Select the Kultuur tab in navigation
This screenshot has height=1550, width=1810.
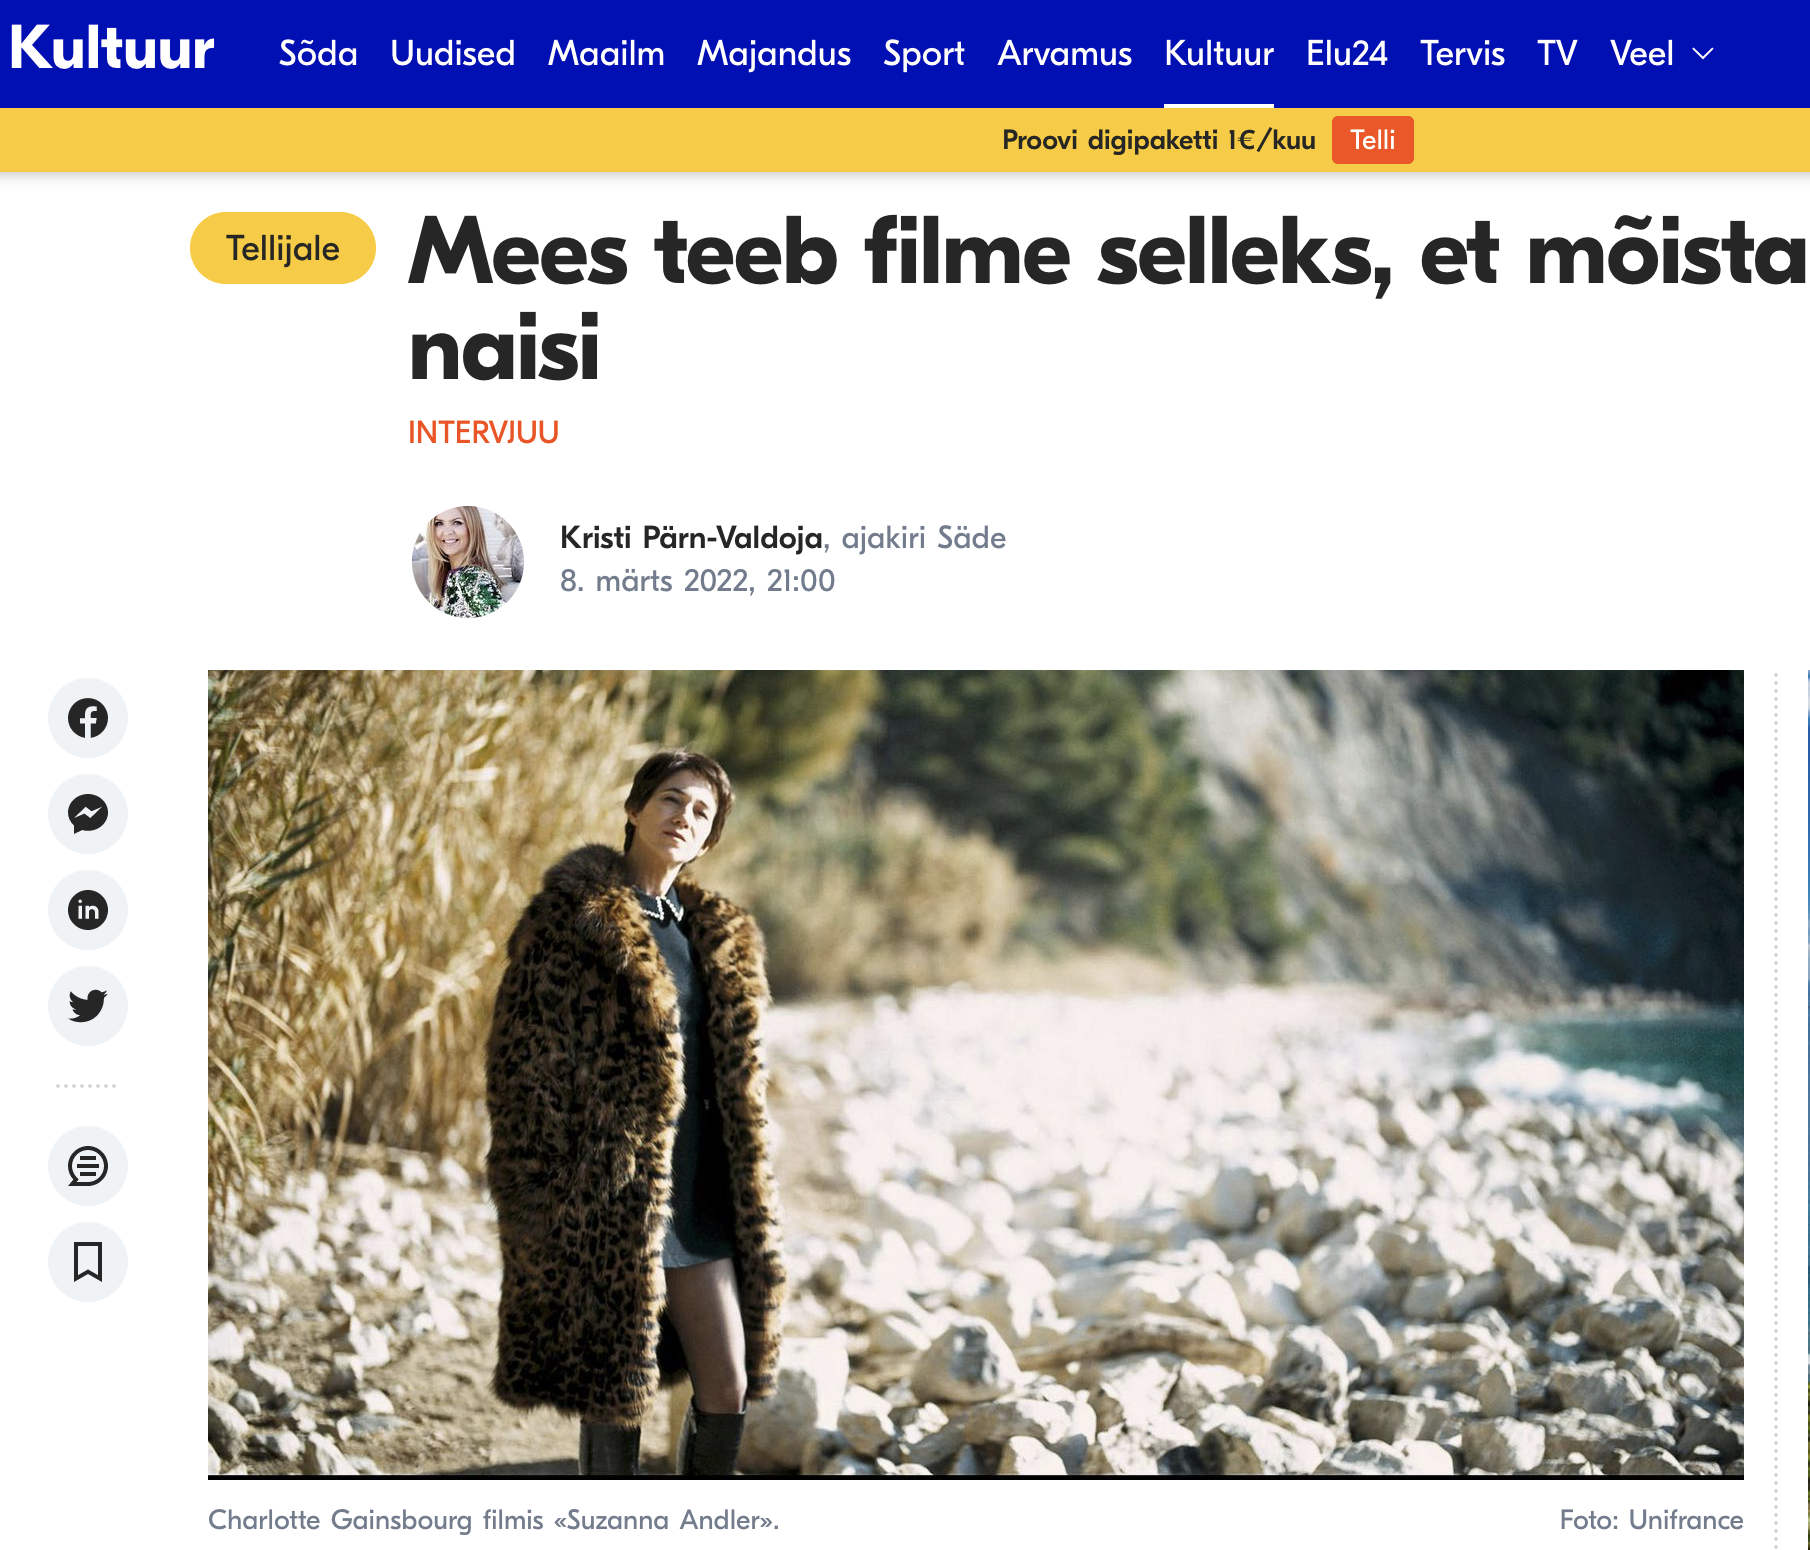[x=1219, y=54]
